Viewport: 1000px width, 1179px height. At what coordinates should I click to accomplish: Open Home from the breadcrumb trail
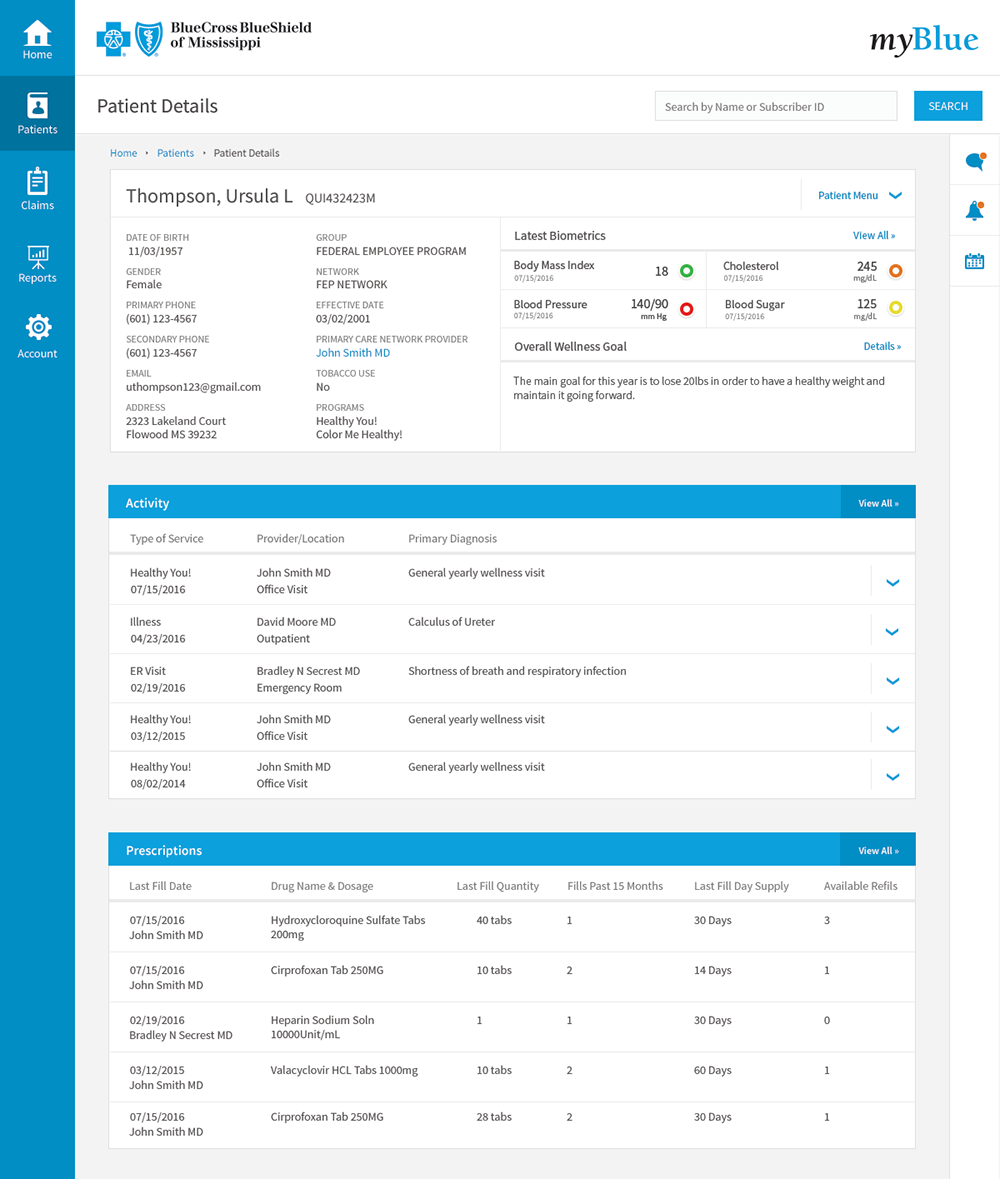click(123, 153)
